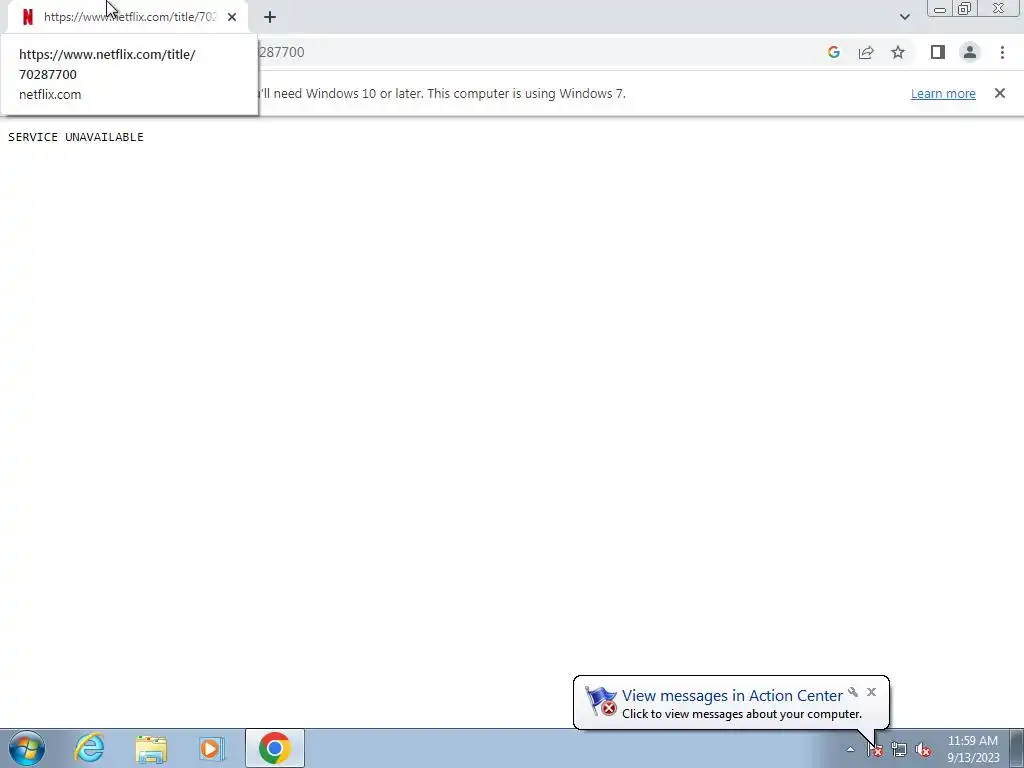The image size is (1024, 768).
Task: Toggle the Chrome side panel
Action: point(938,52)
